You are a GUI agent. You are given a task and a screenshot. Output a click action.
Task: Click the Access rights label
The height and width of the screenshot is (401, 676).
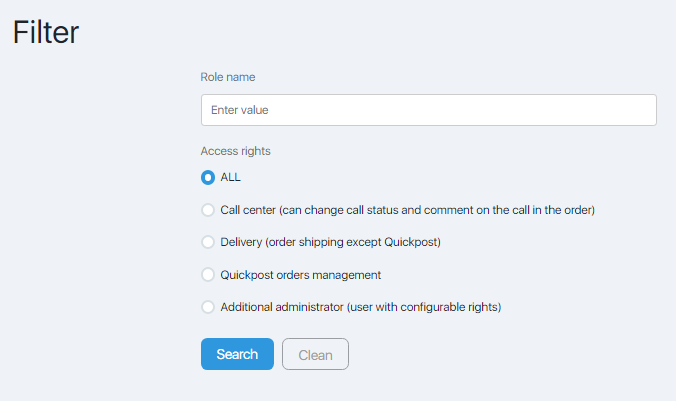pos(235,151)
